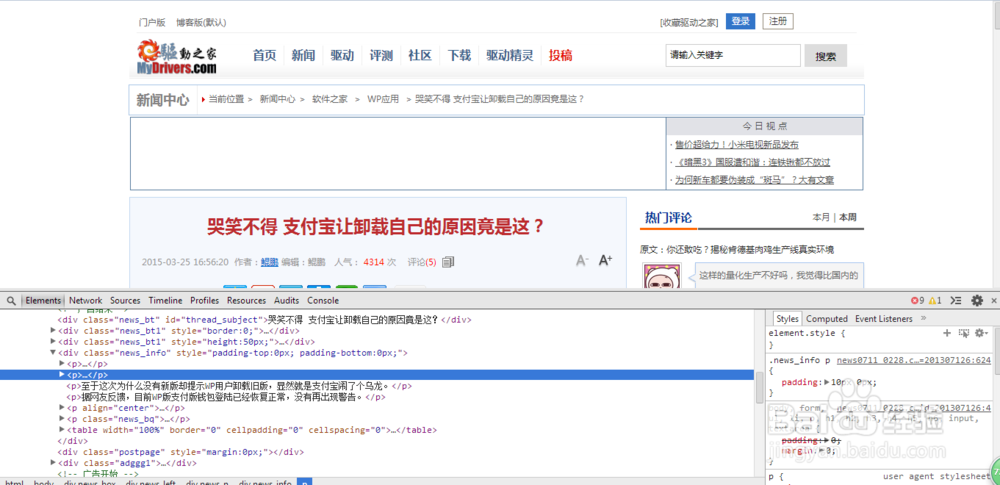
Task: Increase article font size with A+ icon
Action: point(605,260)
